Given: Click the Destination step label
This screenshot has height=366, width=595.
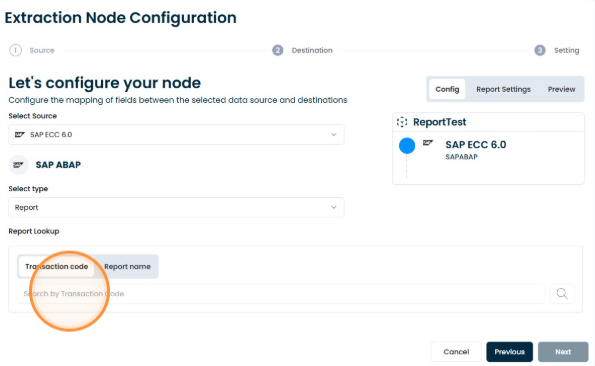Looking at the screenshot, I should 312,50.
